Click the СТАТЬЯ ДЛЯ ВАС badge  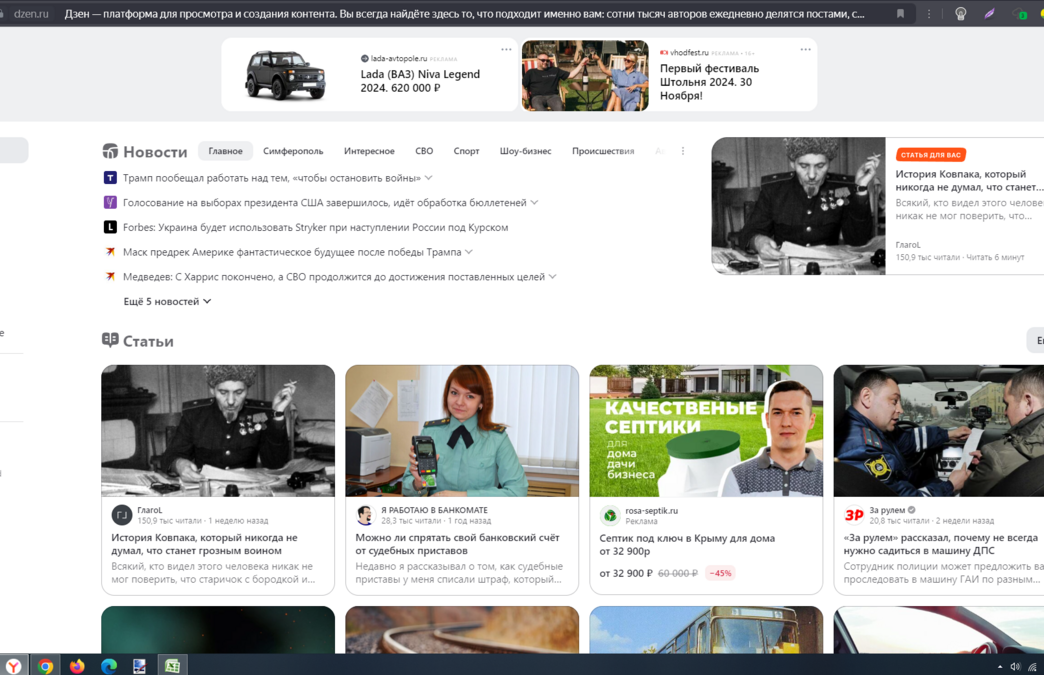(931, 154)
